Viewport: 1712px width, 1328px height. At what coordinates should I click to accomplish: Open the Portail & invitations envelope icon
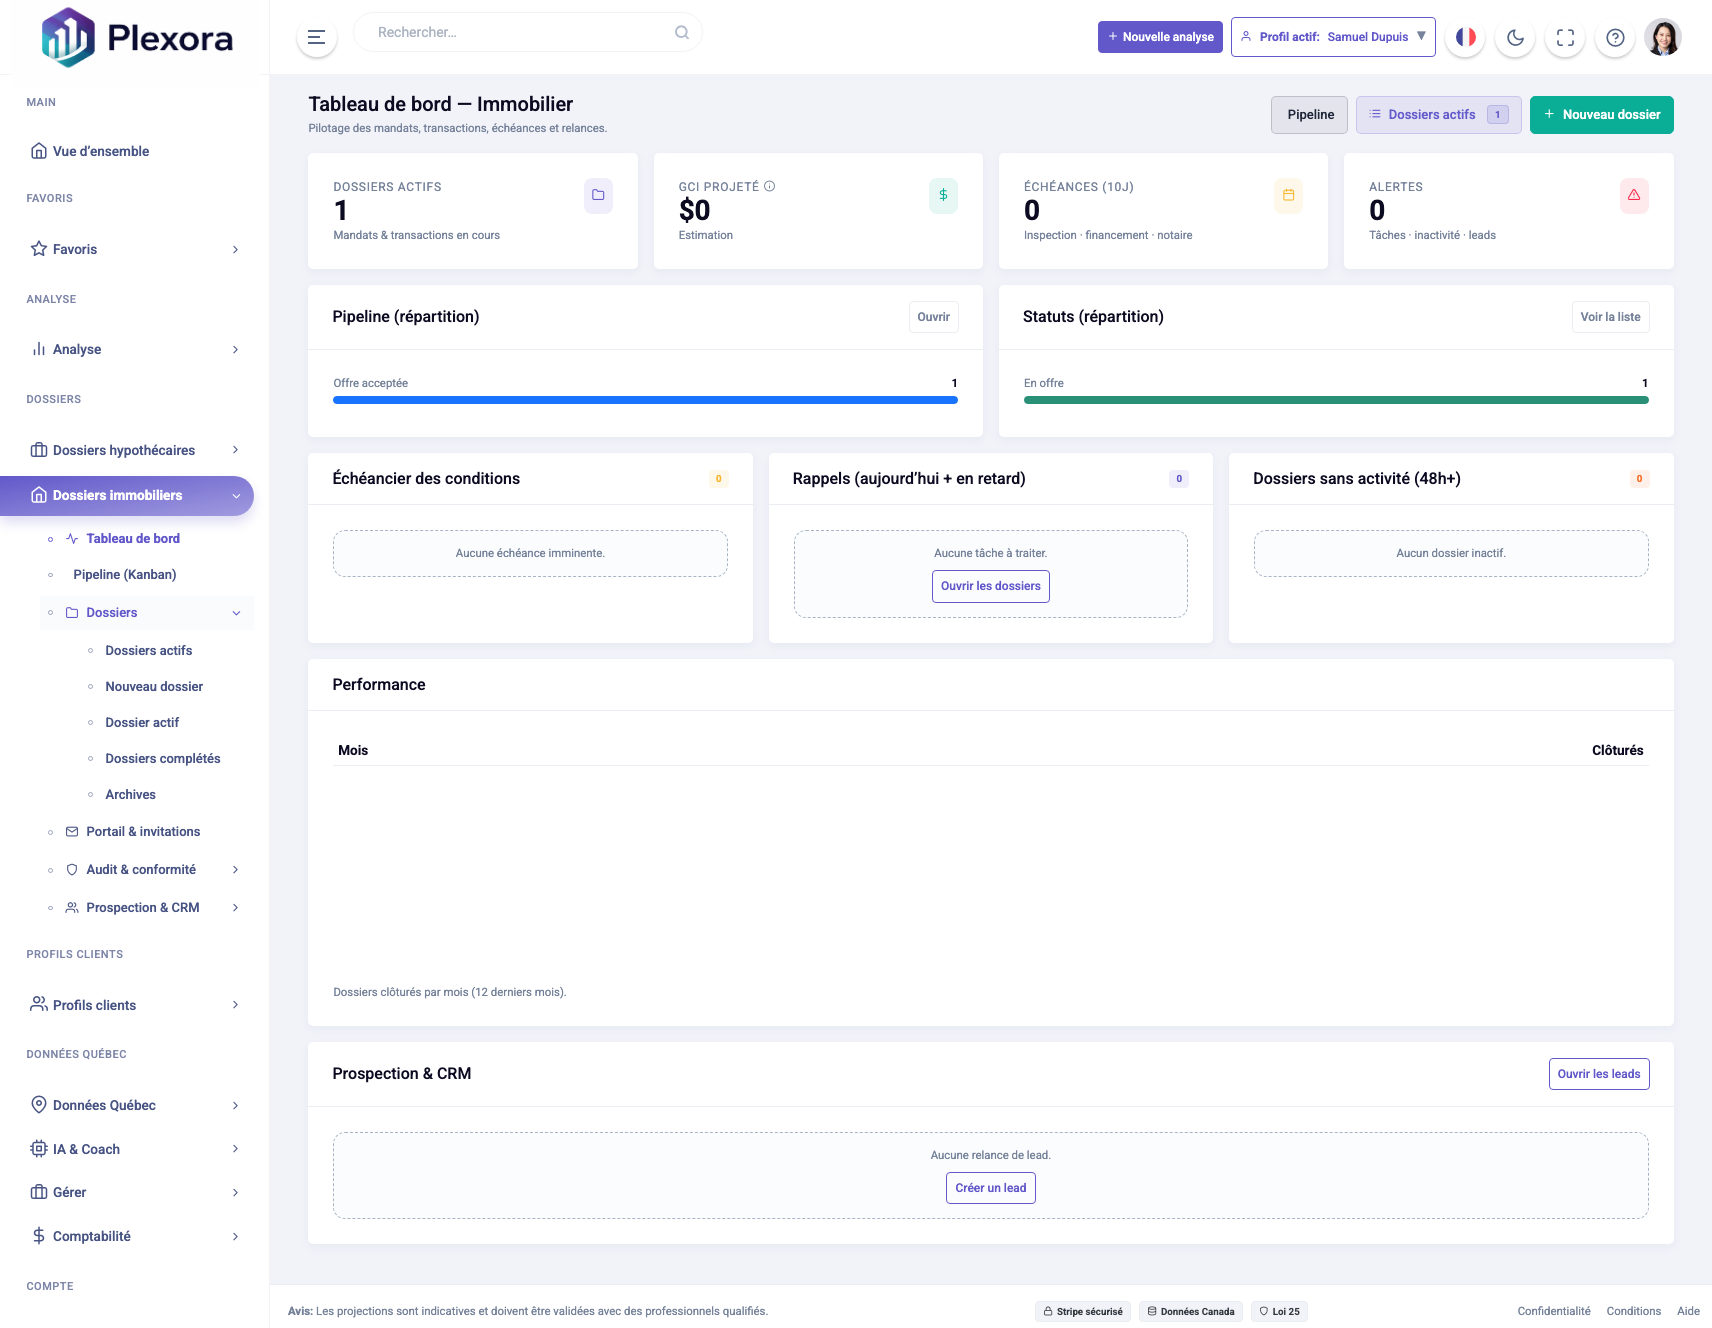click(71, 831)
